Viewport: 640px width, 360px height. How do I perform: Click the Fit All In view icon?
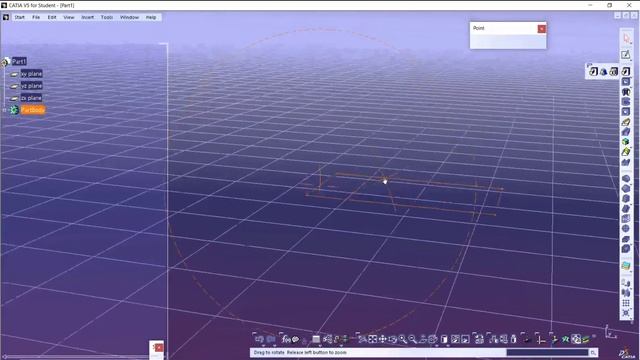[x=373, y=339]
